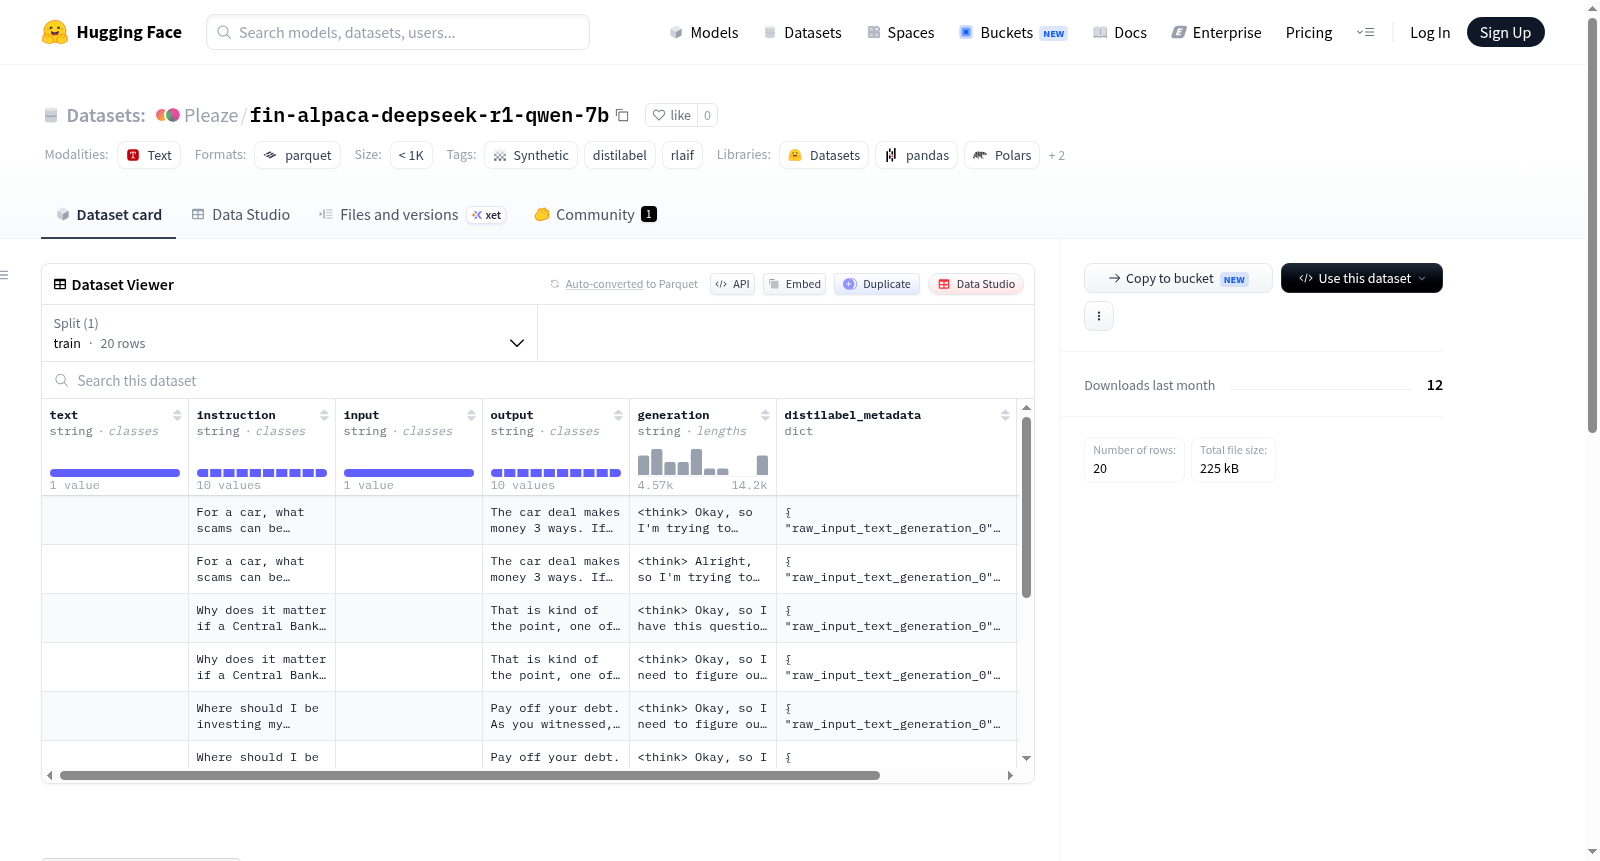Sort the generation column
The image size is (1600, 861).
click(x=765, y=415)
